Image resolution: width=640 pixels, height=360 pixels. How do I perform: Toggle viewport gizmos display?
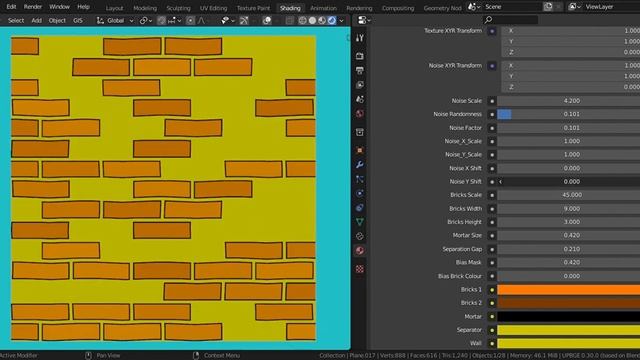click(x=244, y=20)
